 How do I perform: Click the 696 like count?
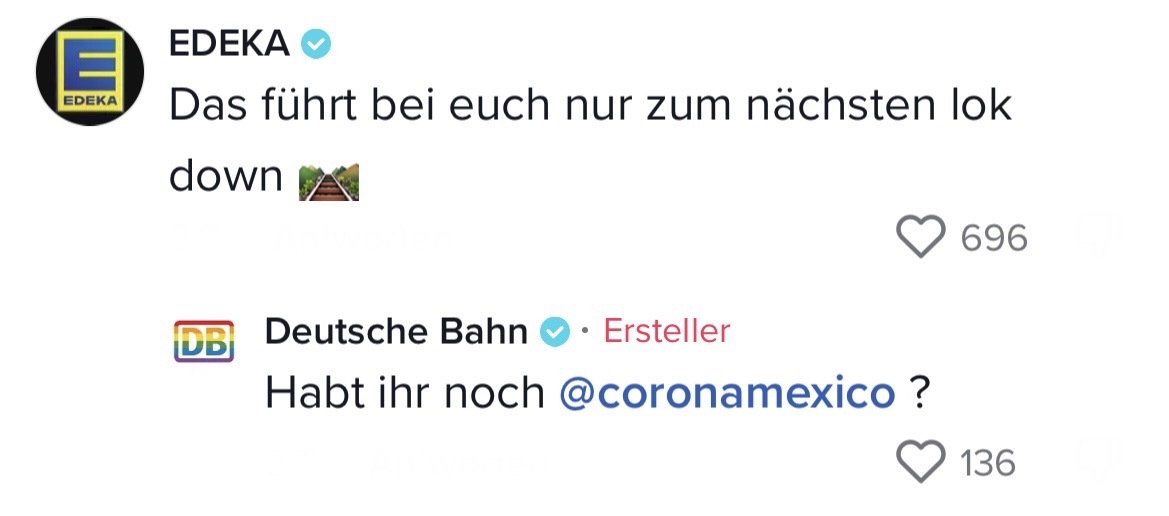[993, 238]
